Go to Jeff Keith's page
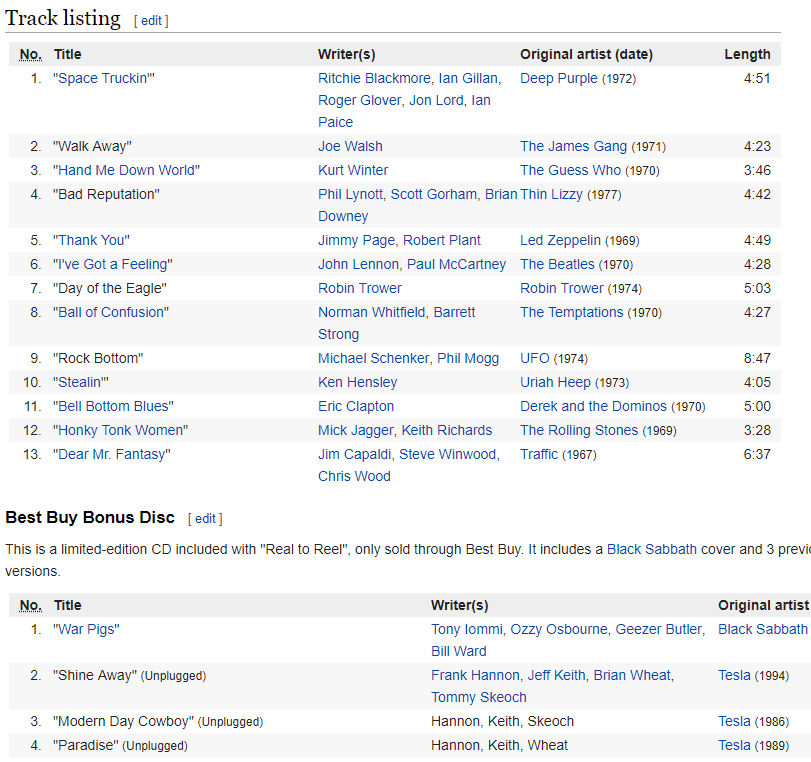The image size is (811, 762). 557,675
